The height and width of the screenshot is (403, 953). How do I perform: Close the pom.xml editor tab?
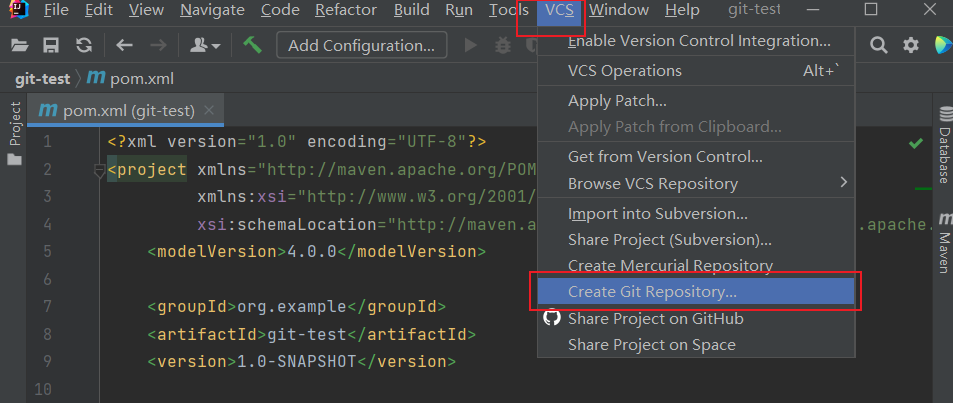(x=209, y=111)
